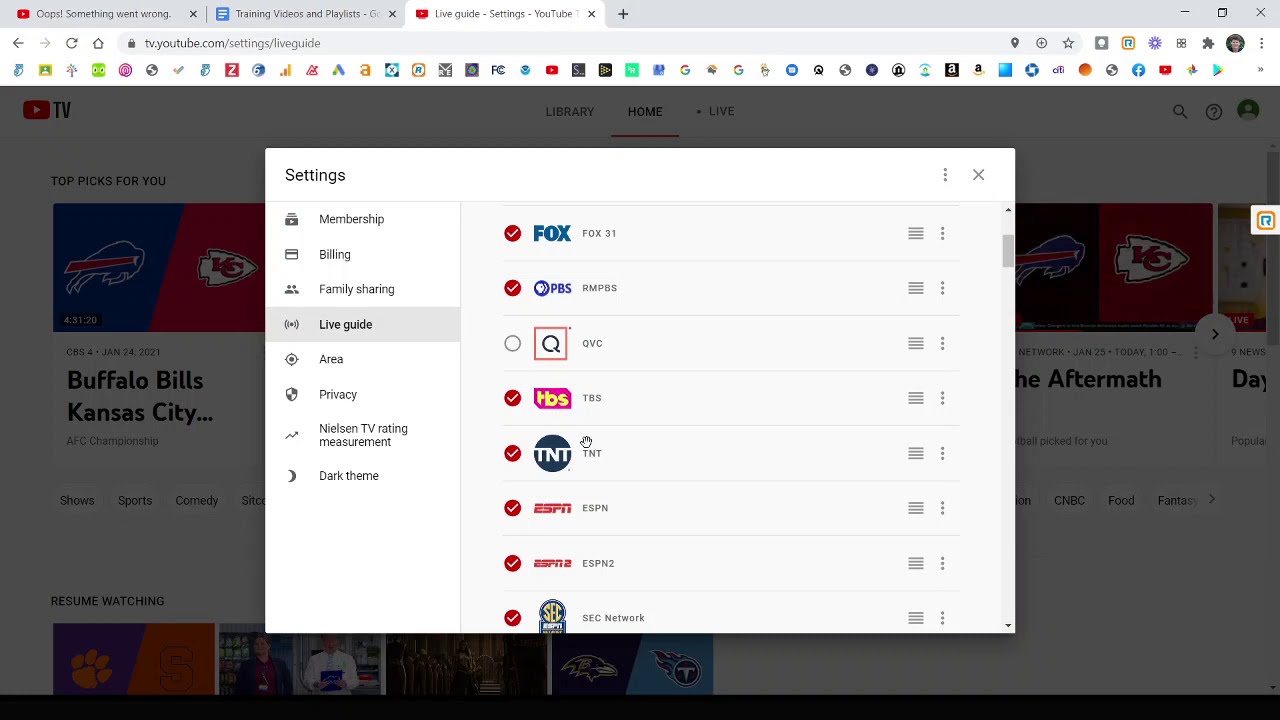
Task: Select the Live guide section
Action: (x=362, y=324)
